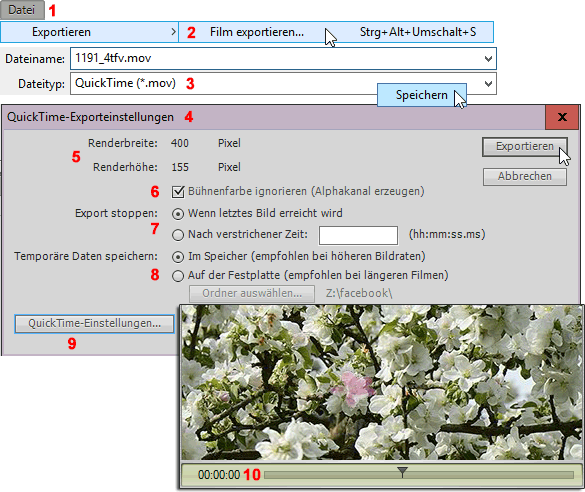
Task: Click the Speichern button
Action: click(x=422, y=95)
